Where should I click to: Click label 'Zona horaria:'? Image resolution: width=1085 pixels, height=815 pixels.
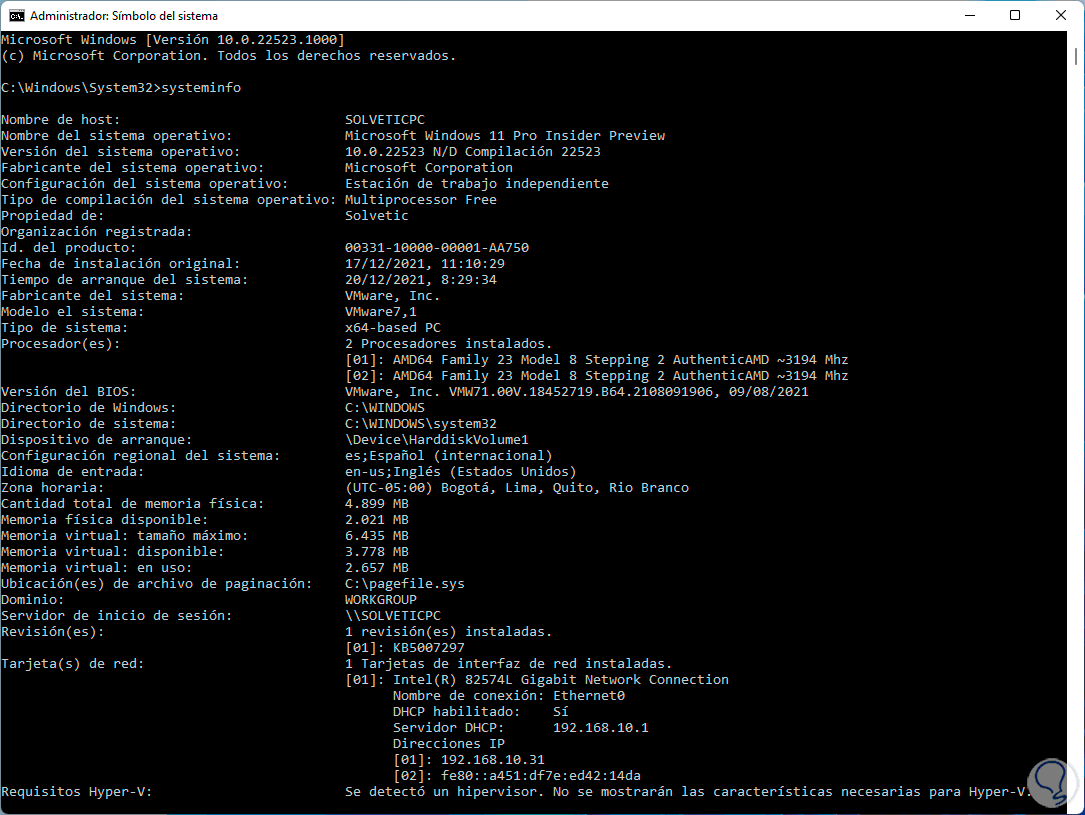click(x=53, y=488)
